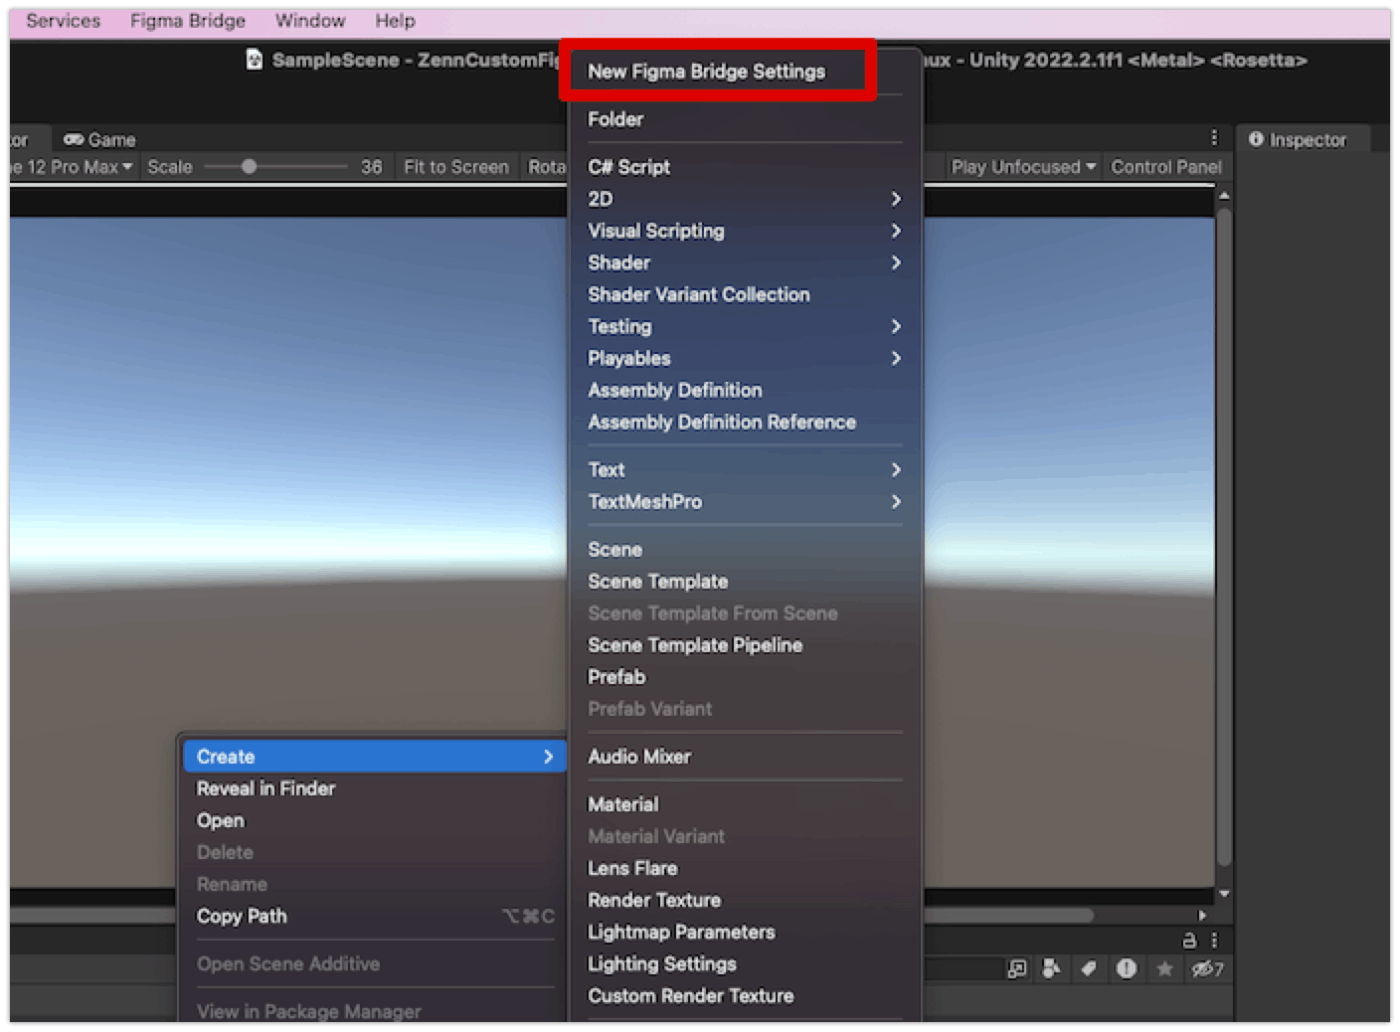The image size is (1400, 1032).
Task: Open search in window icon in Project panel
Action: pyautogui.click(x=1016, y=968)
